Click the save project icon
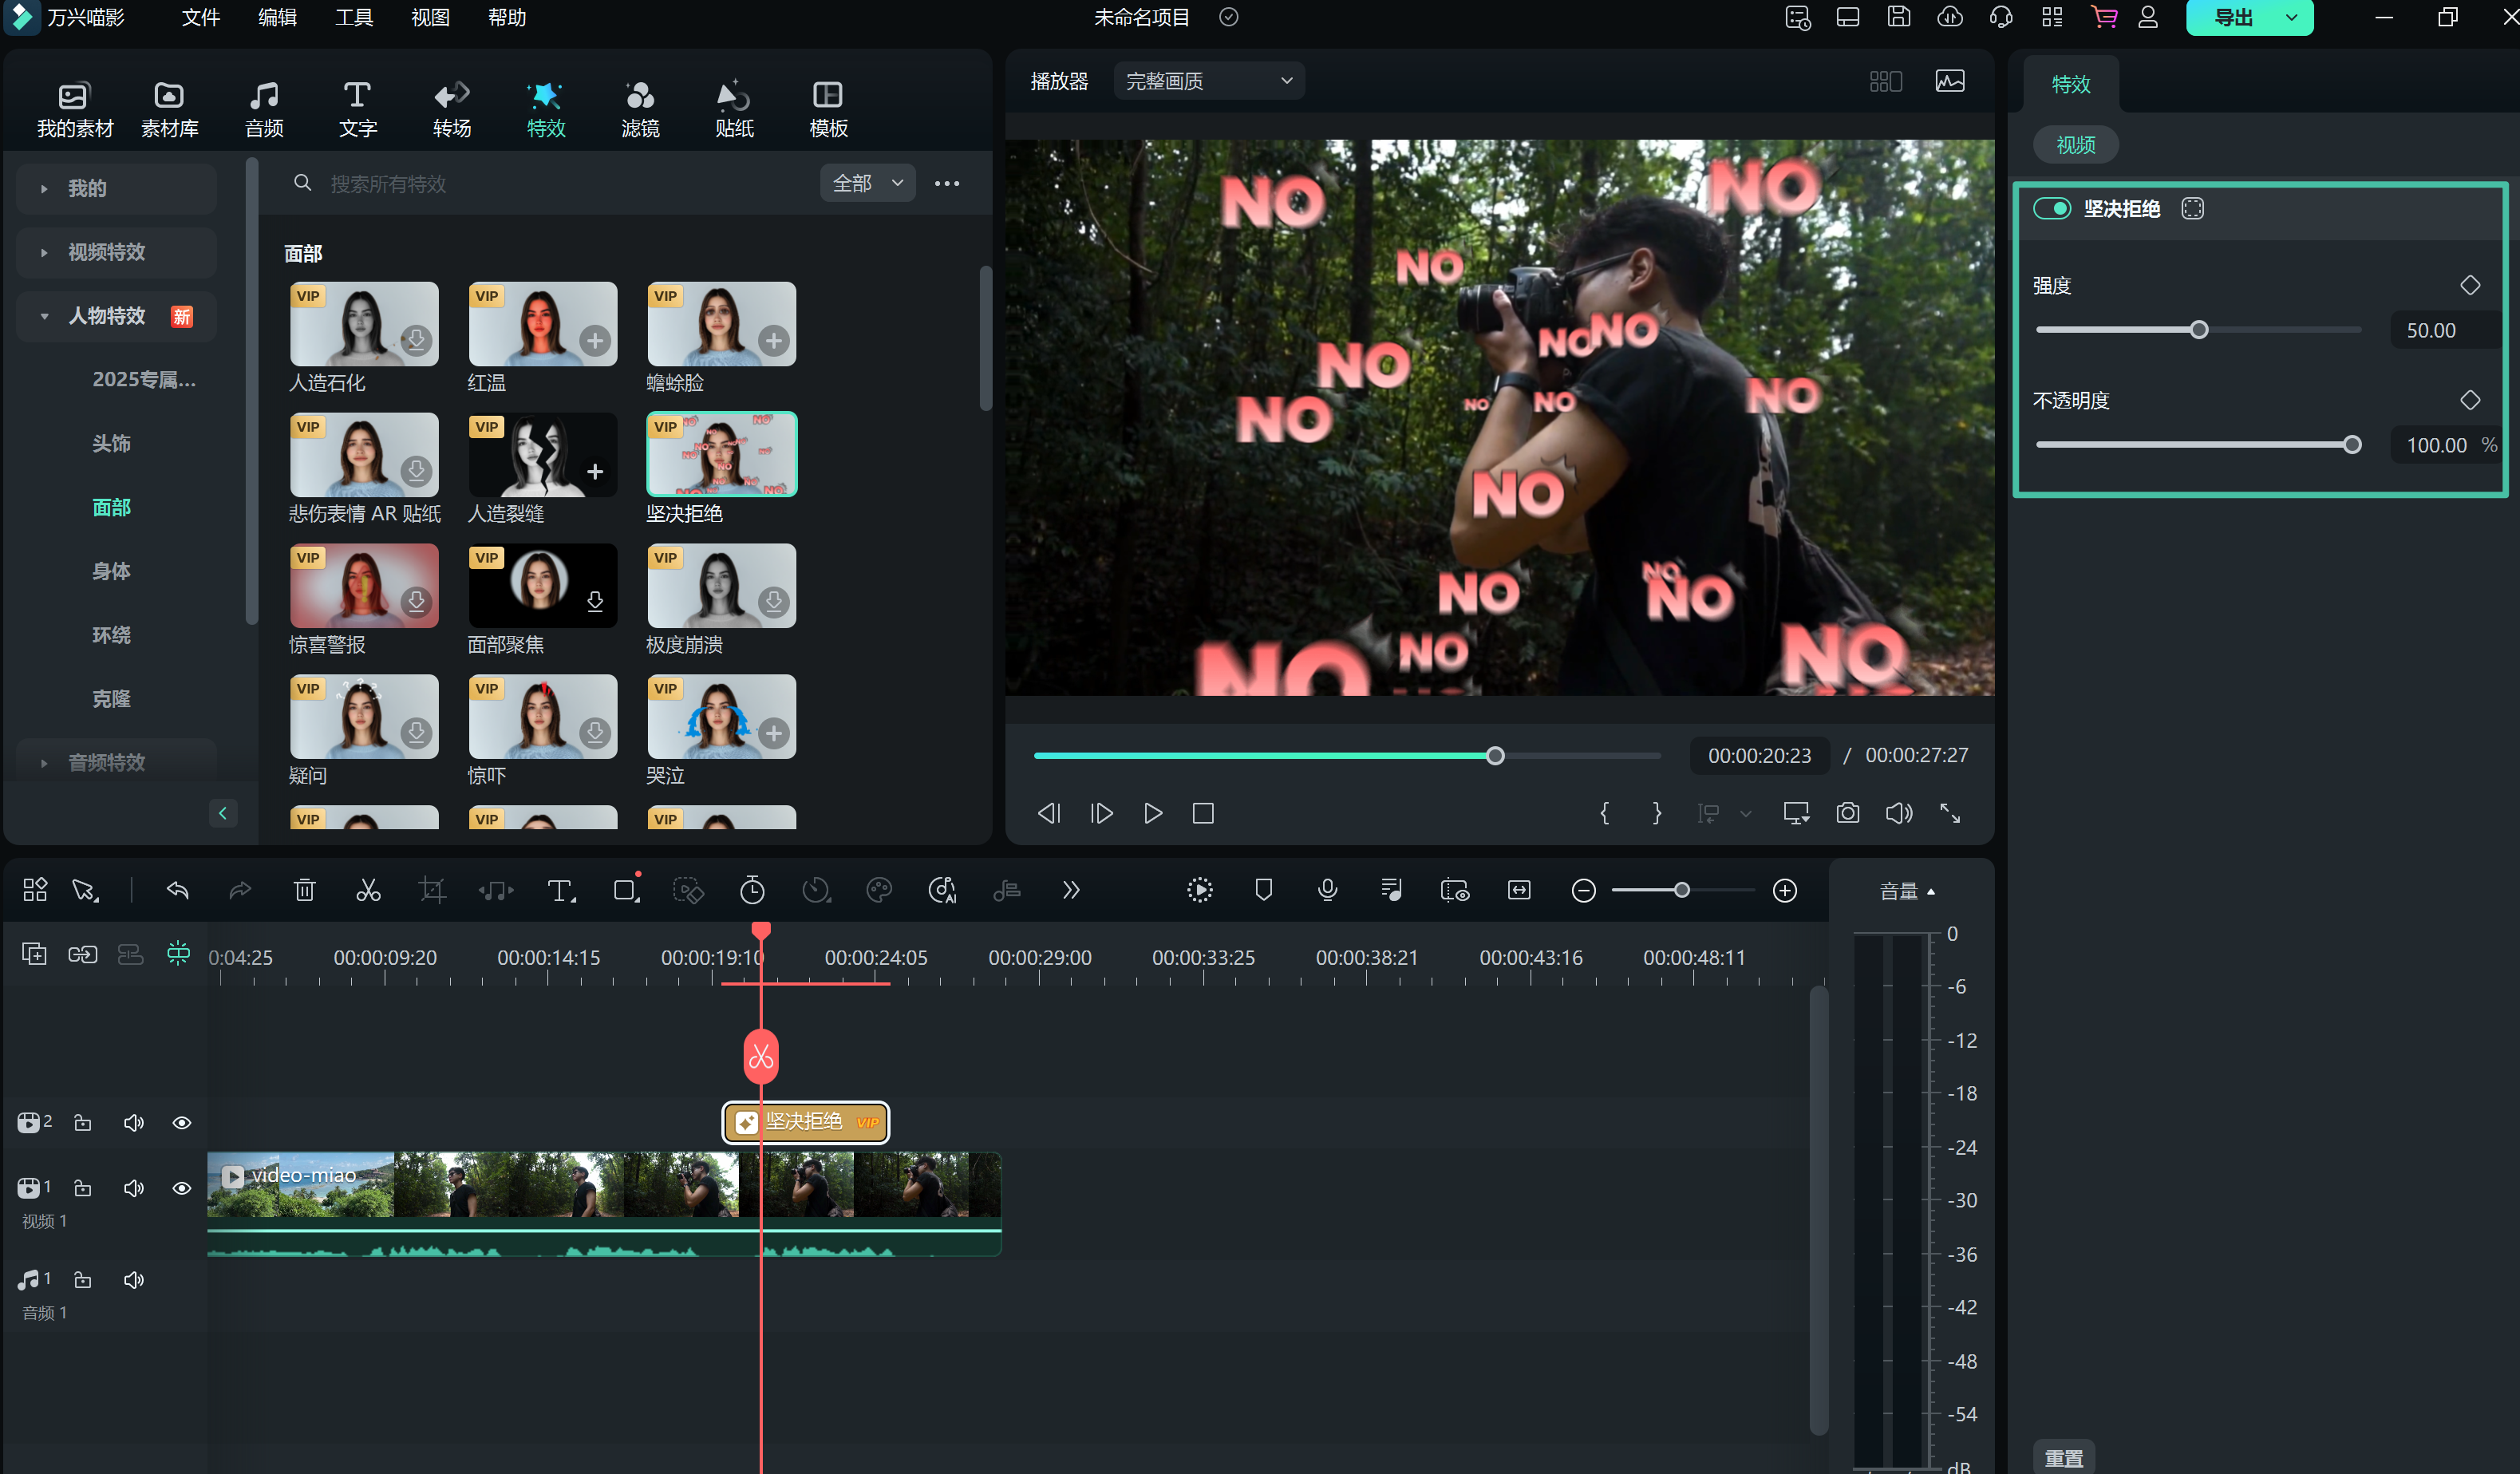The image size is (2520, 1474). click(1898, 17)
